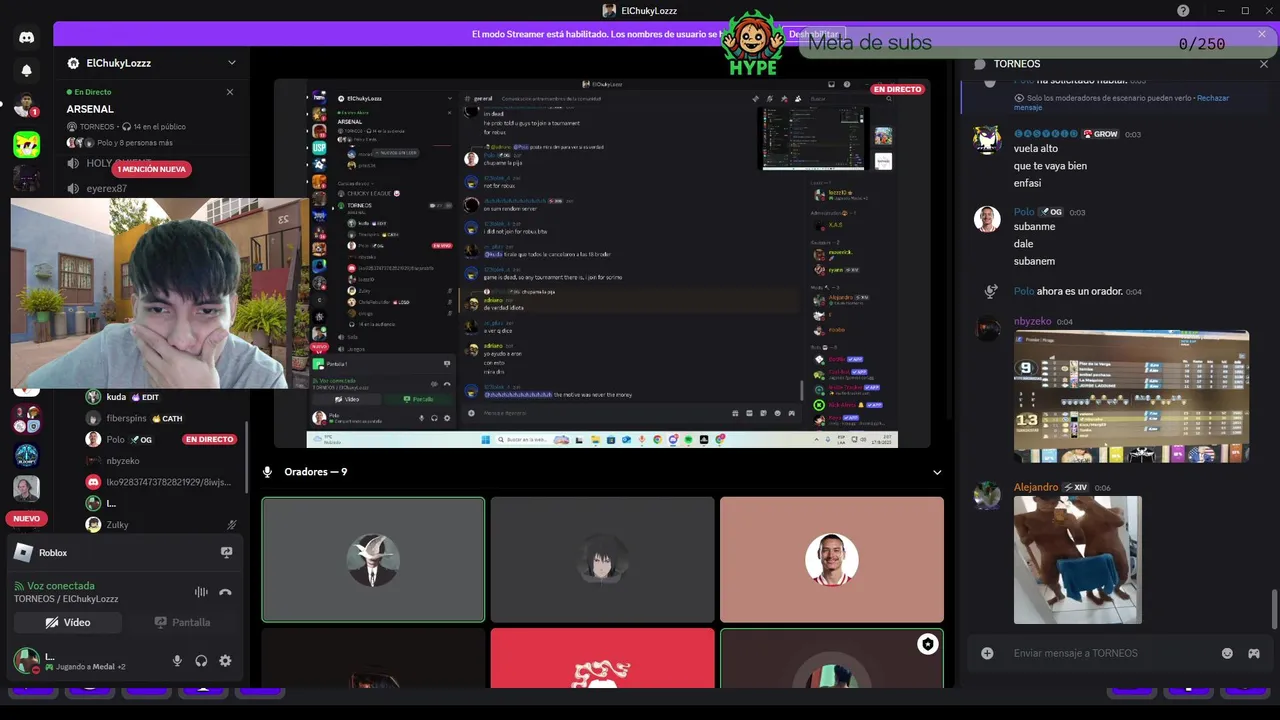Toggle screen share with Pantalla button
Screen dimensions: 1280x720
click(x=183, y=622)
